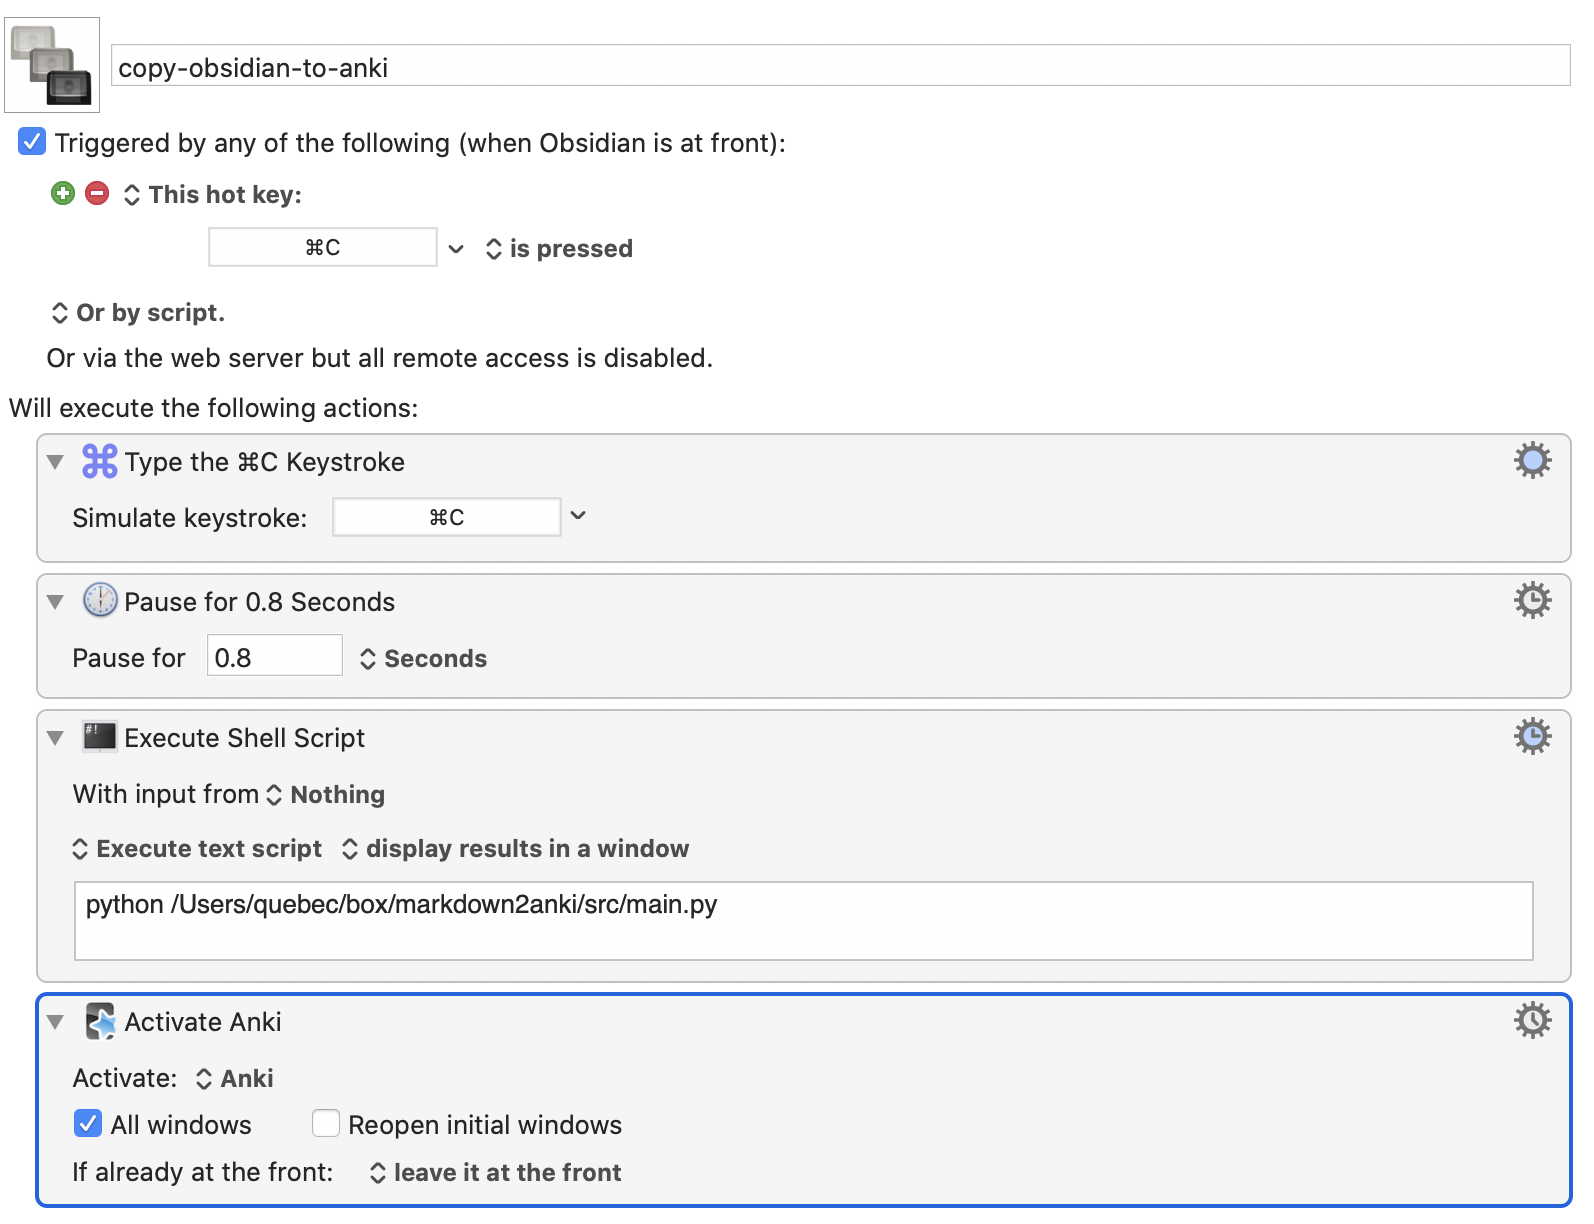Screen dimensions: 1594x1224
Task: Open the 'Execute text script' popup
Action: [197, 849]
